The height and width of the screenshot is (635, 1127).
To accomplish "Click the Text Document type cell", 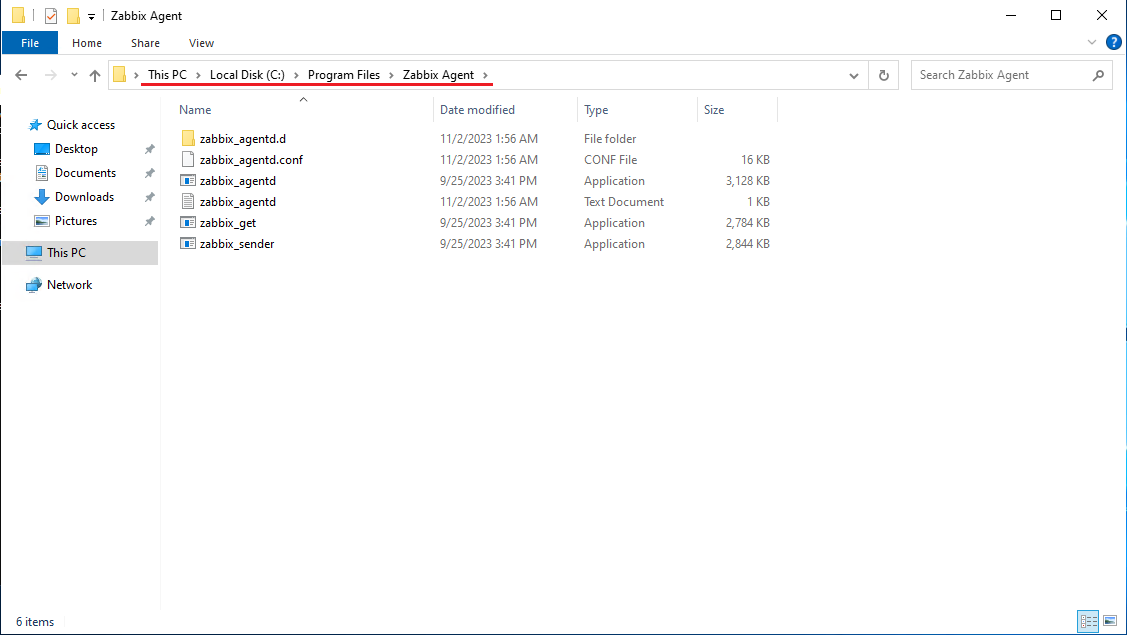I will coord(624,201).
